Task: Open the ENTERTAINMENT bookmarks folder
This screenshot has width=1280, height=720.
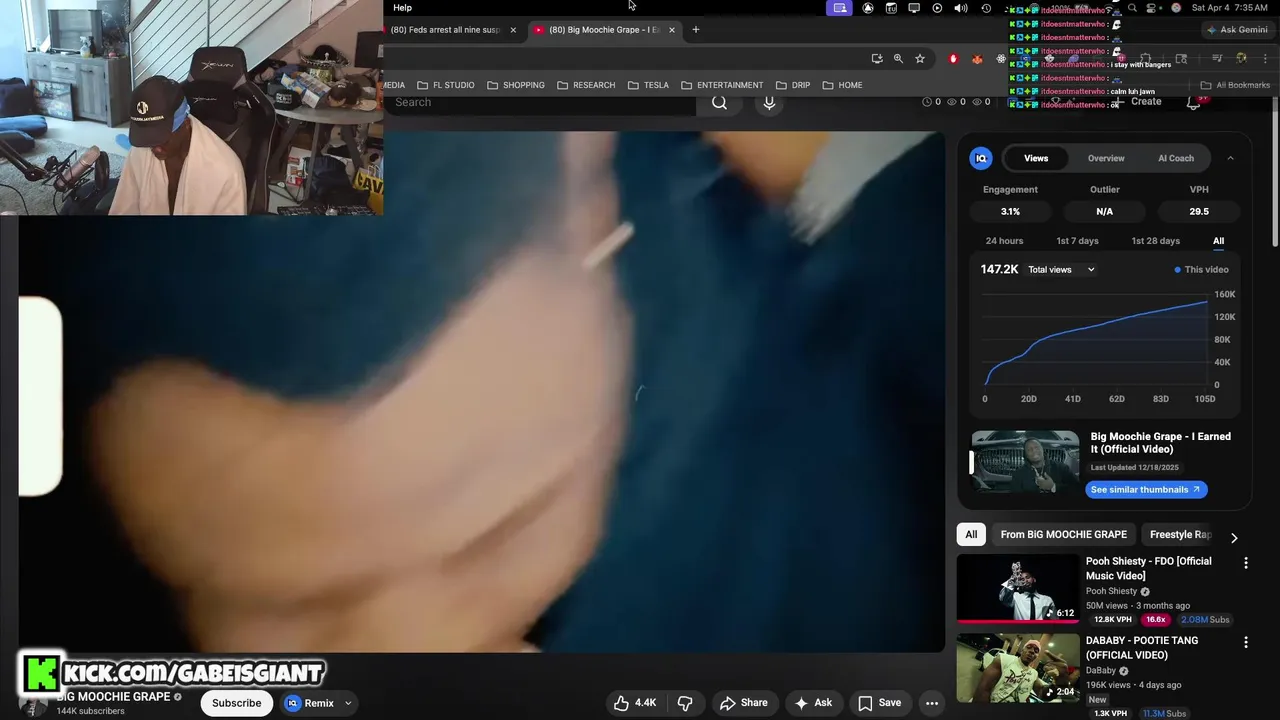Action: pyautogui.click(x=722, y=85)
